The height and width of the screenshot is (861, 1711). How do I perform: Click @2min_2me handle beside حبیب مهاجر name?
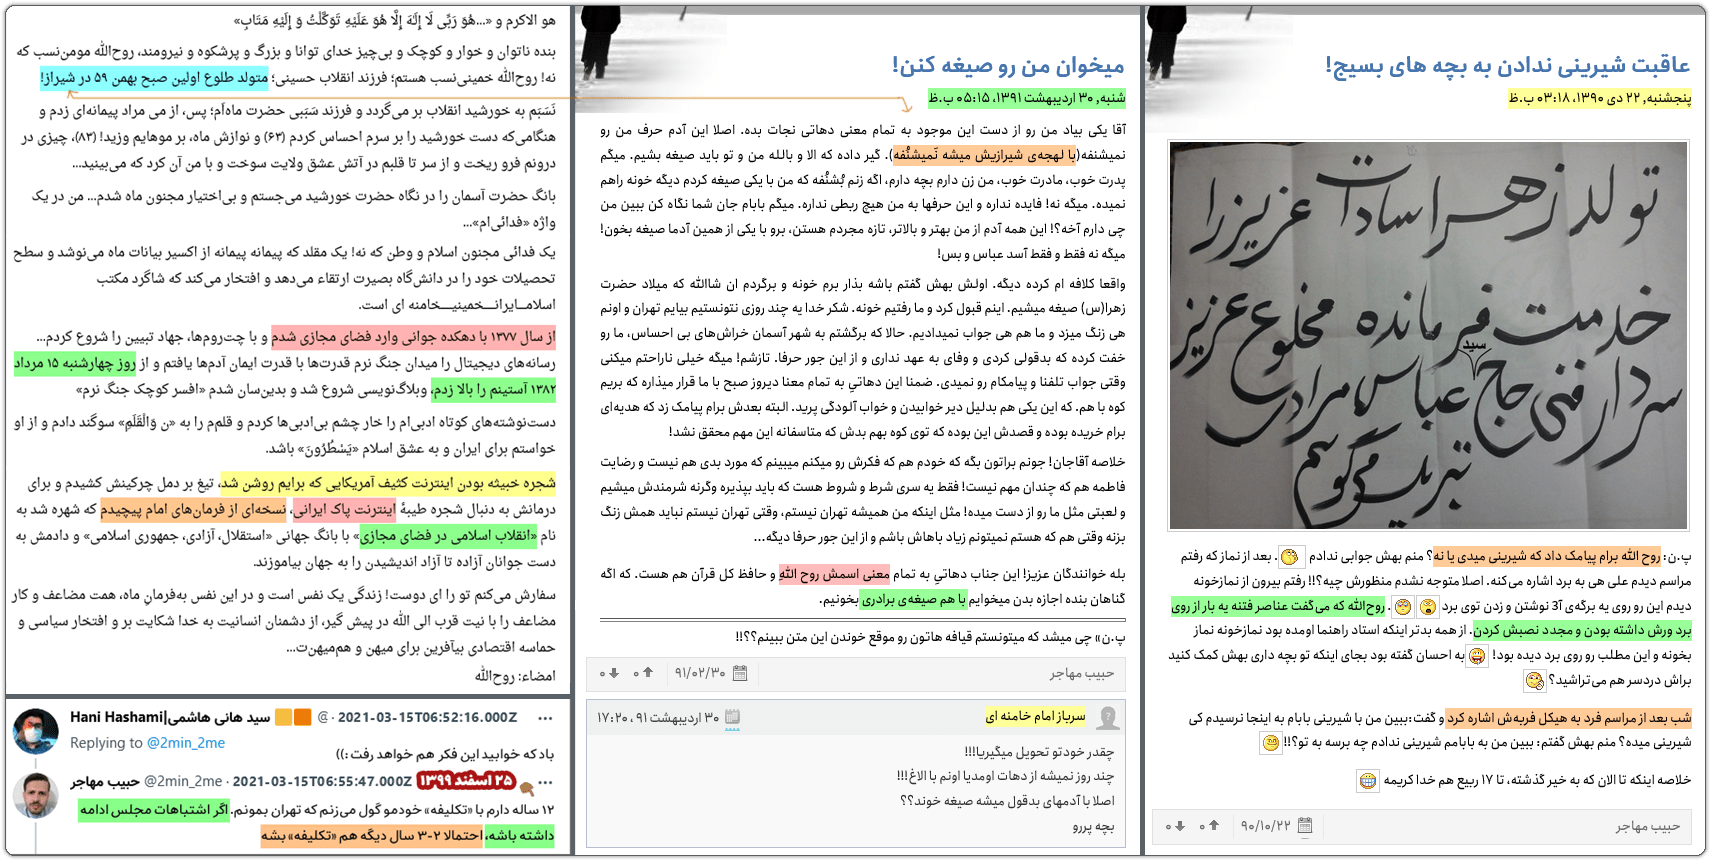tap(184, 781)
